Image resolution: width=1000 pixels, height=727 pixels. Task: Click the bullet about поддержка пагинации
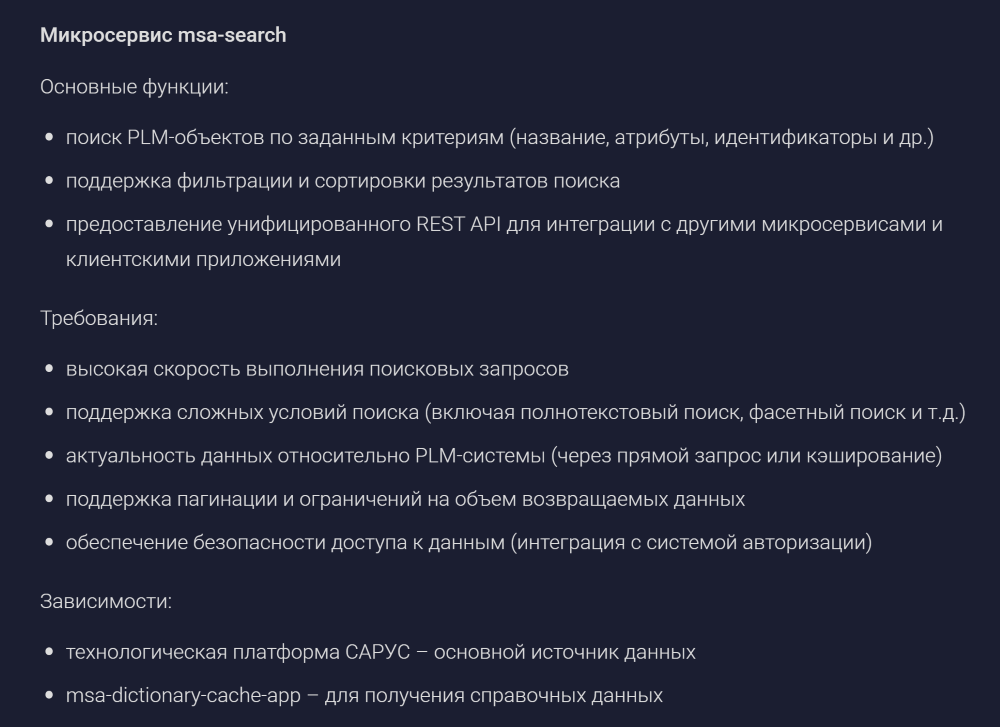[405, 499]
